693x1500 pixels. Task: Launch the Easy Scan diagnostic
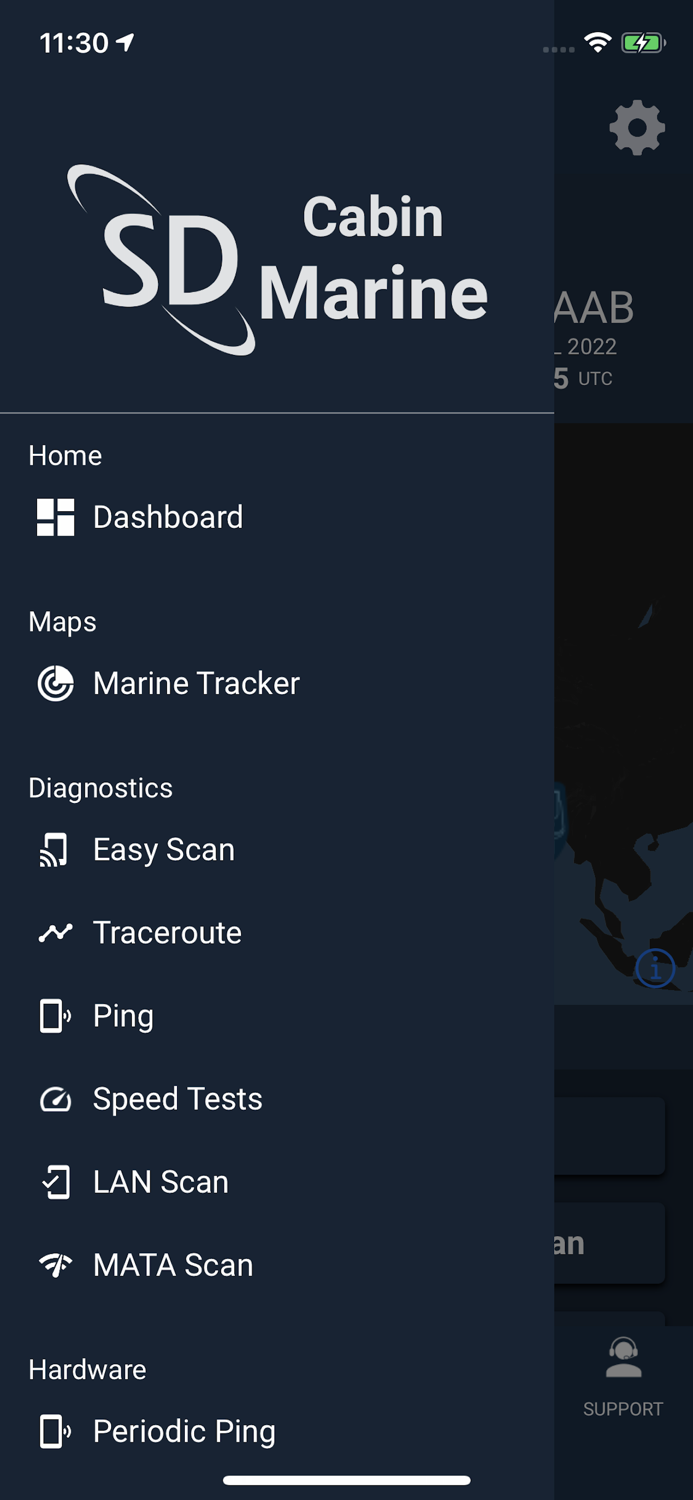[163, 849]
